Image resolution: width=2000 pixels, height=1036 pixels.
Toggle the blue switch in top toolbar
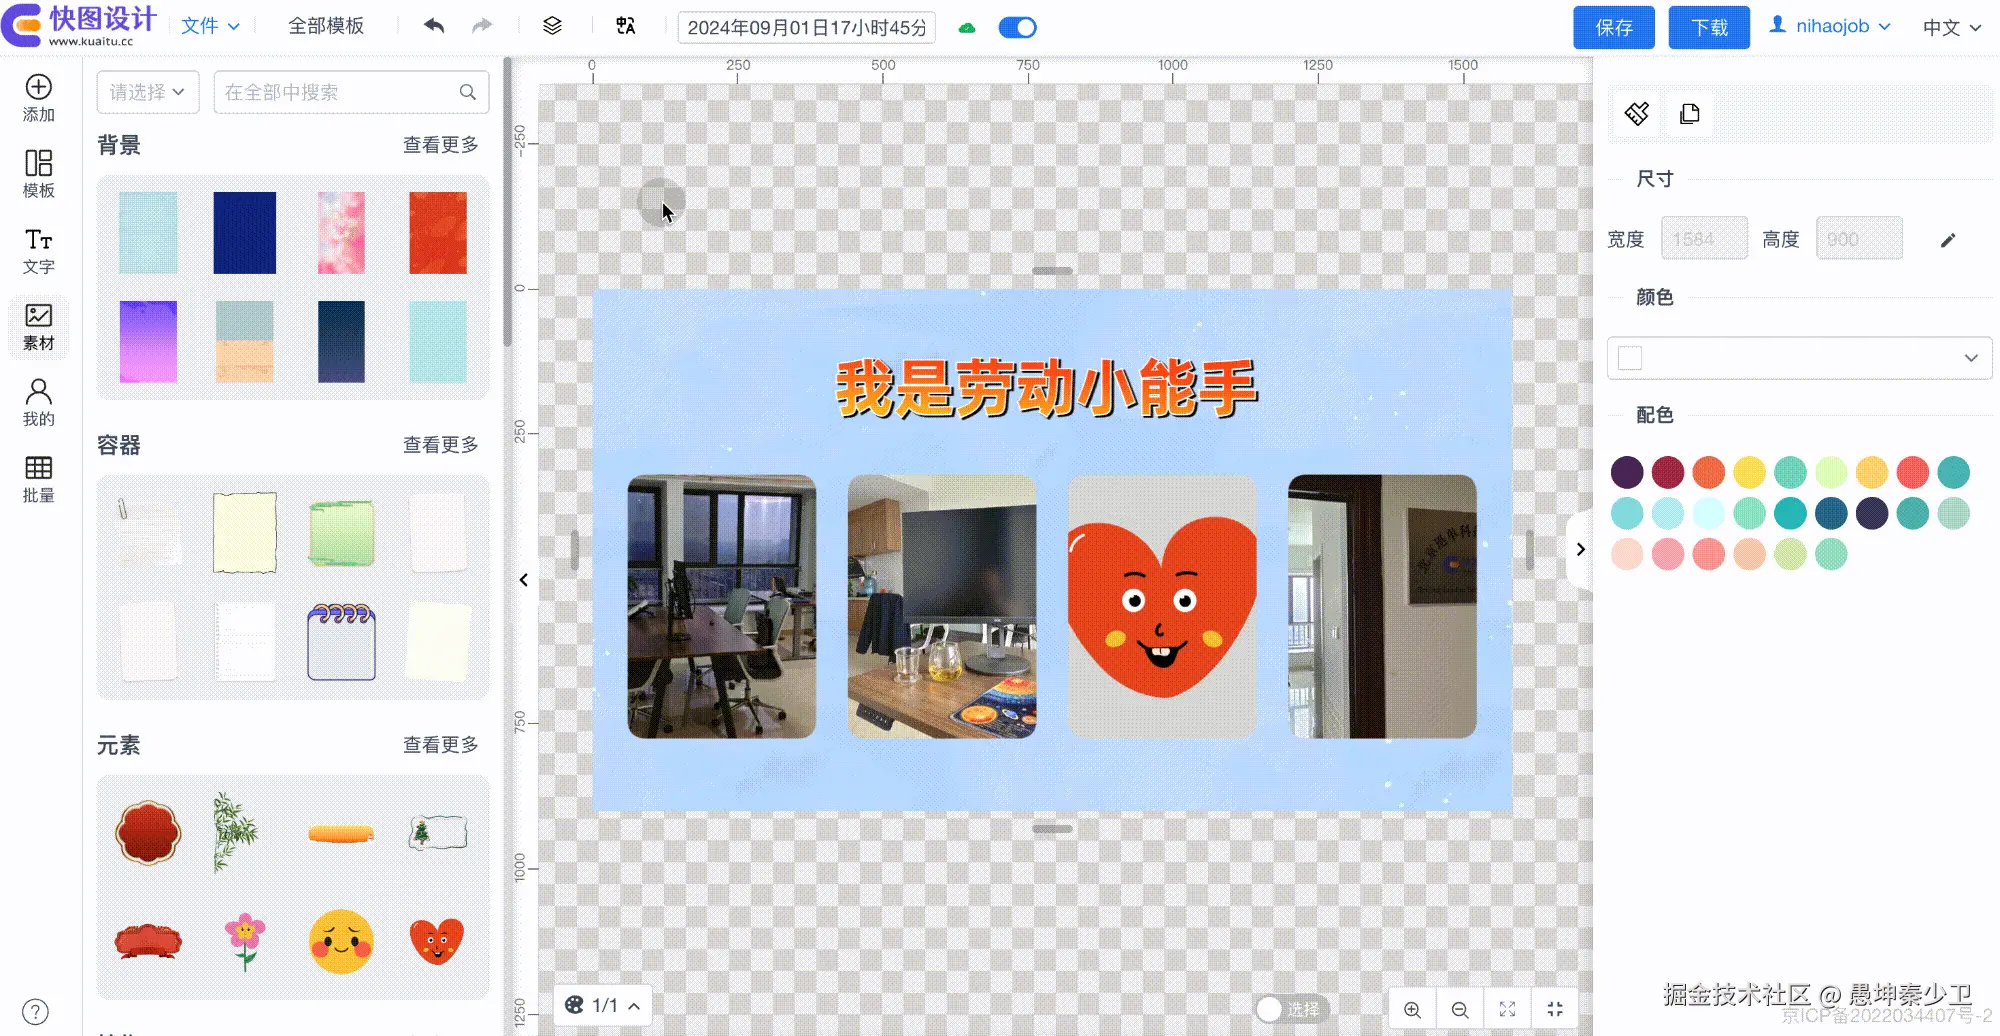pos(1017,27)
